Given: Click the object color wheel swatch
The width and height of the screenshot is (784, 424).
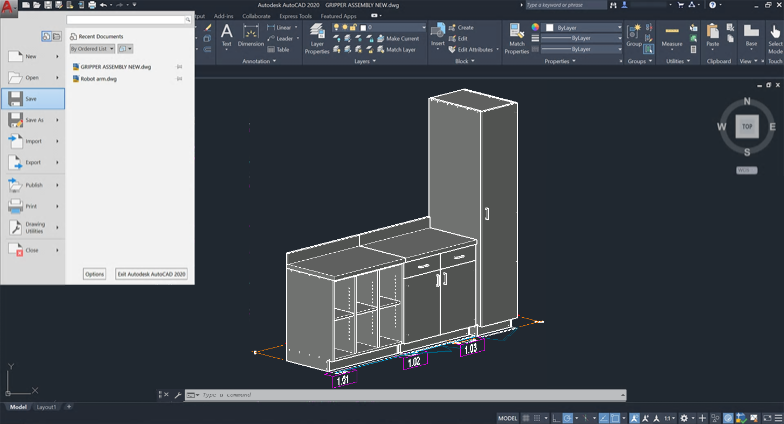Looking at the screenshot, I should click(x=536, y=27).
